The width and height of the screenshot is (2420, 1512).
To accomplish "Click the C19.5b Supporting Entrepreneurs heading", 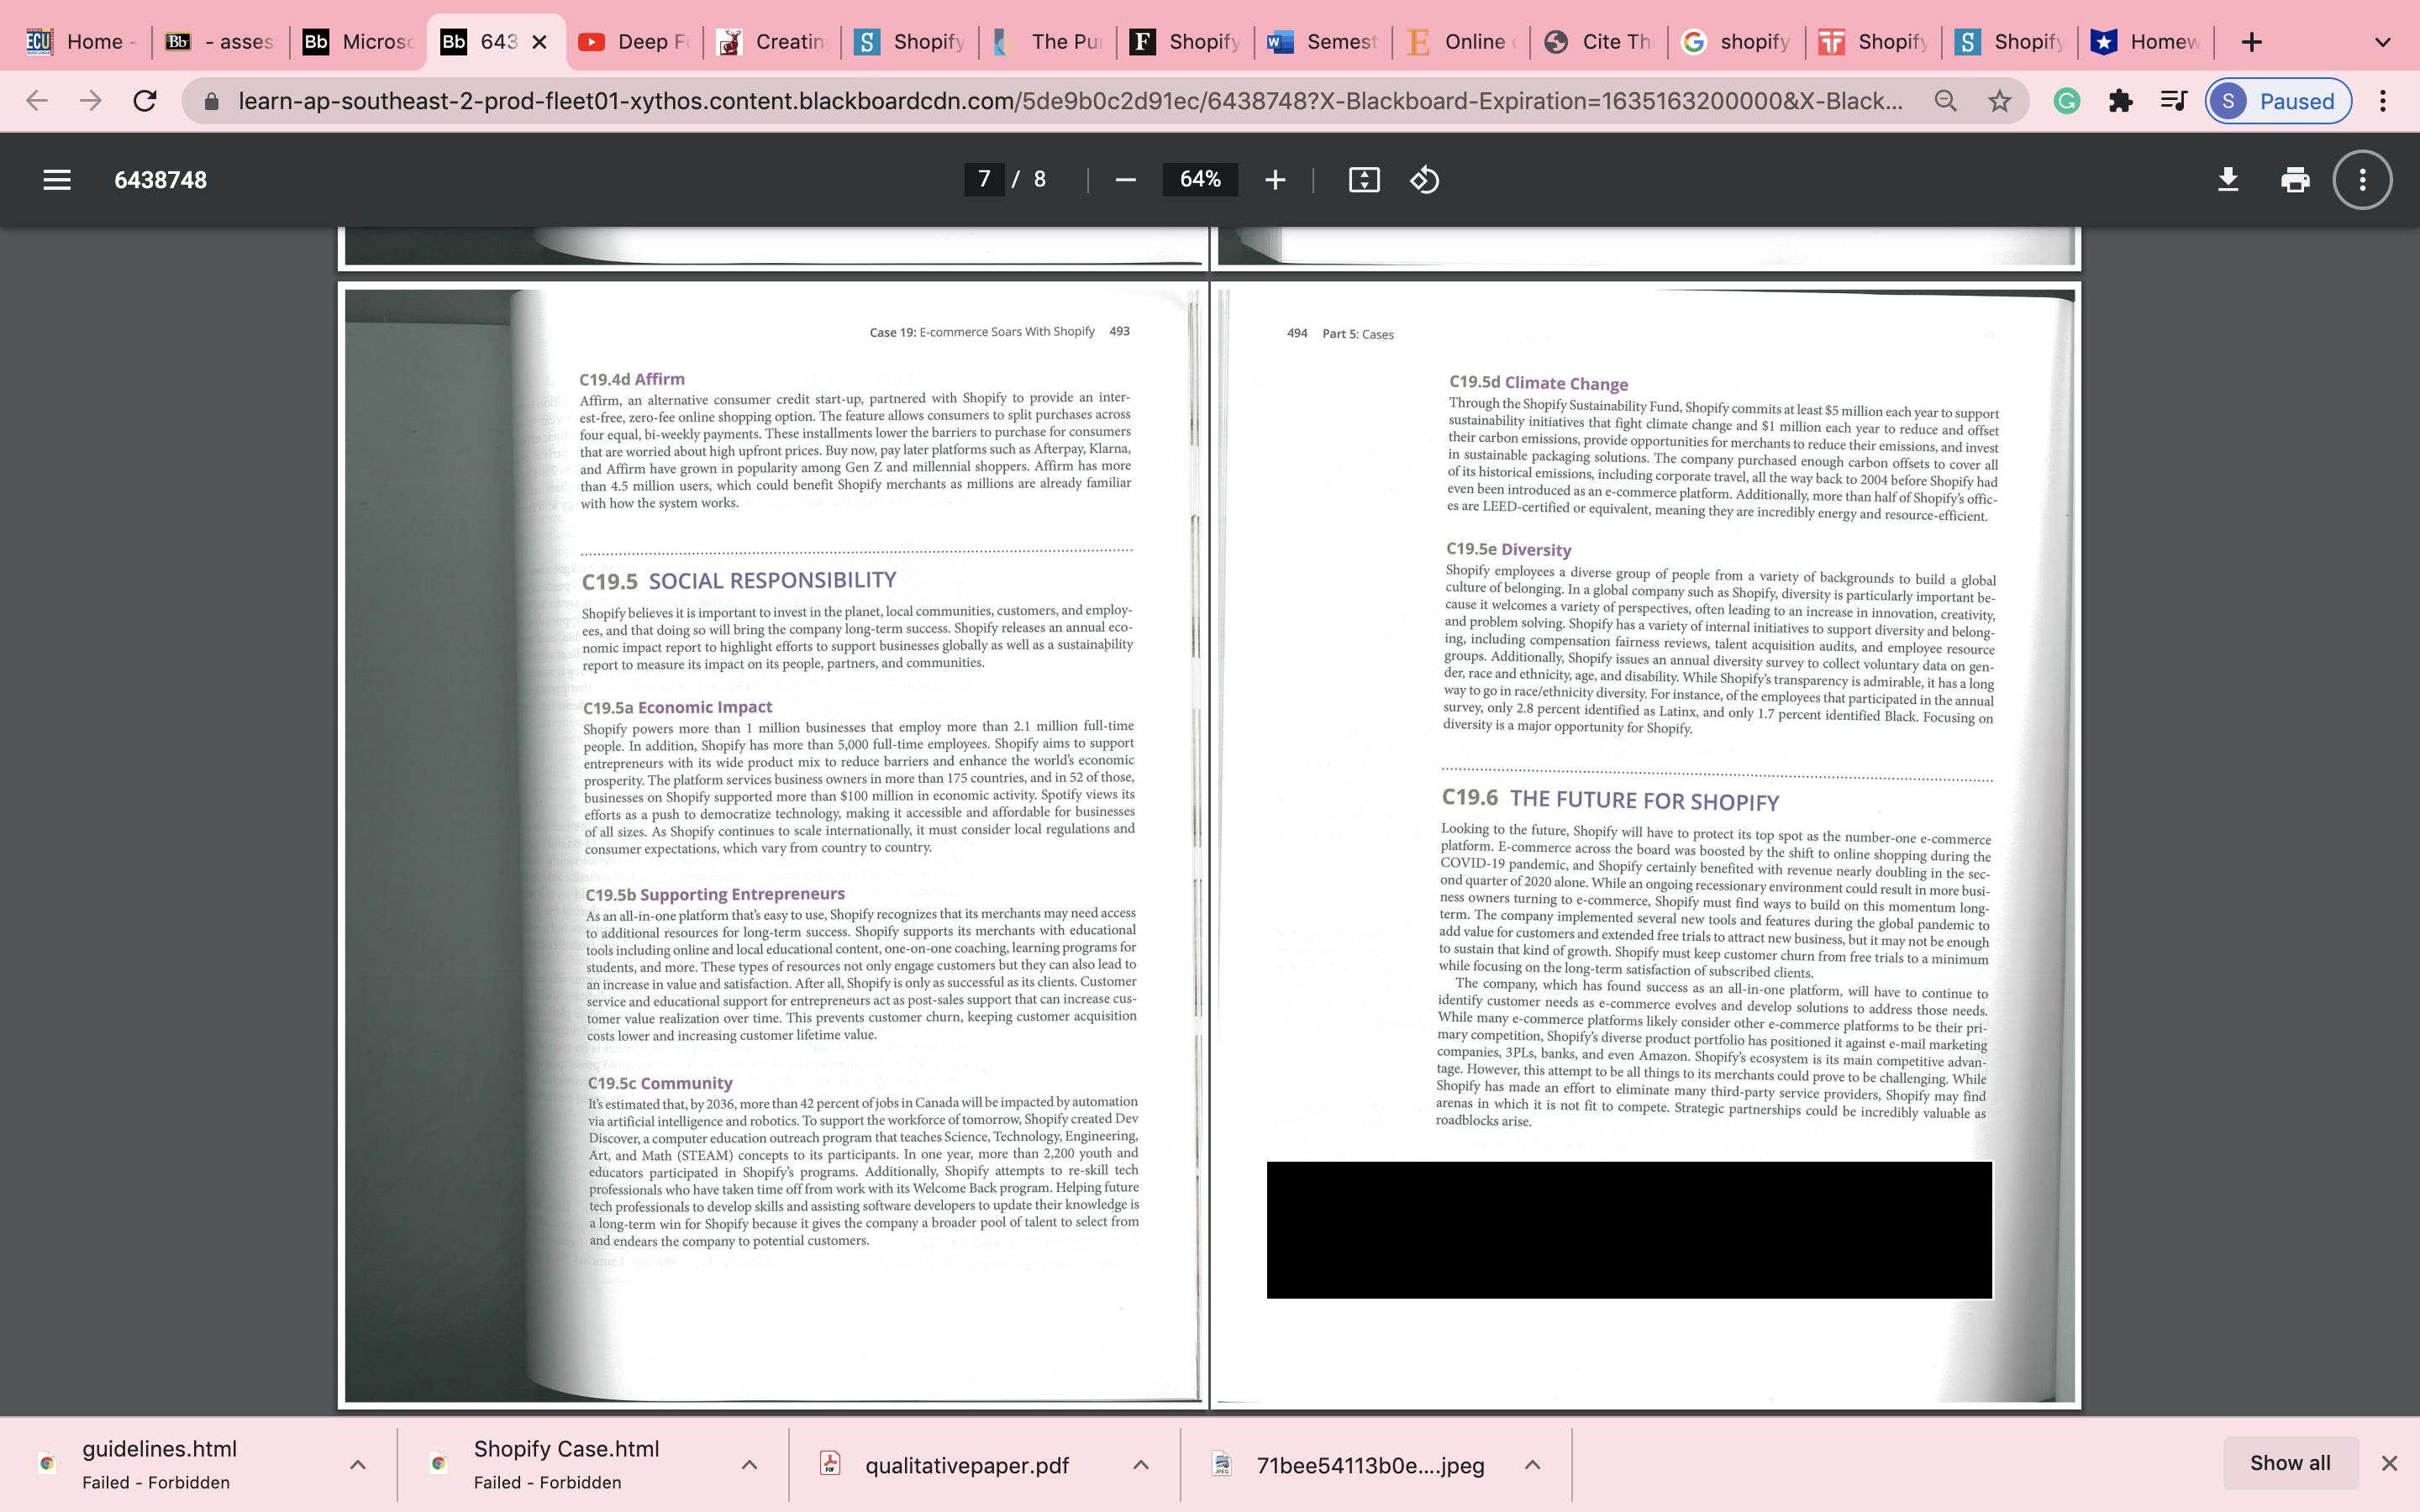I will (715, 894).
